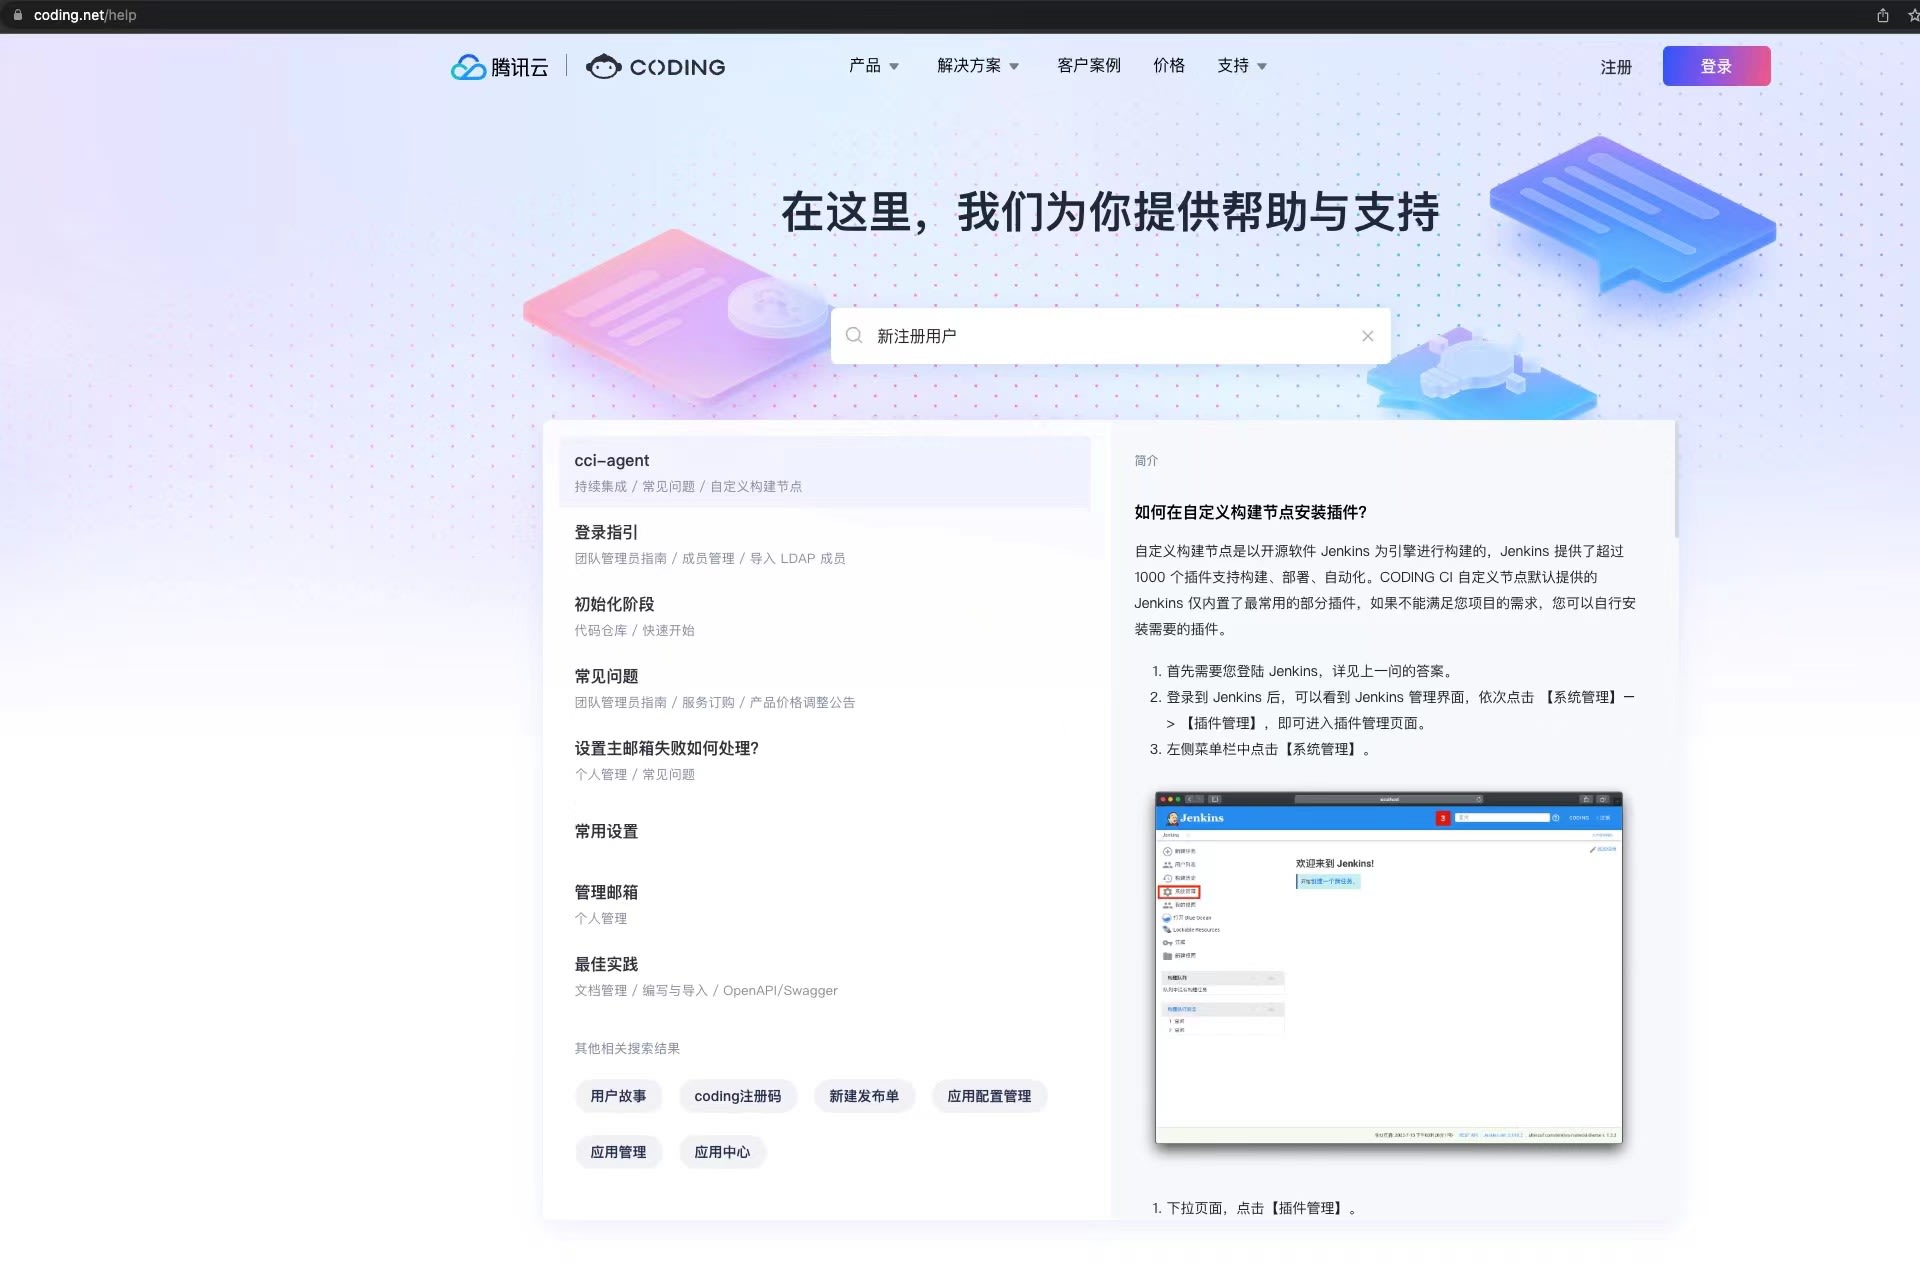Image resolution: width=1920 pixels, height=1279 pixels.
Task: Select the 新建发布单 tag filter
Action: coord(864,1095)
